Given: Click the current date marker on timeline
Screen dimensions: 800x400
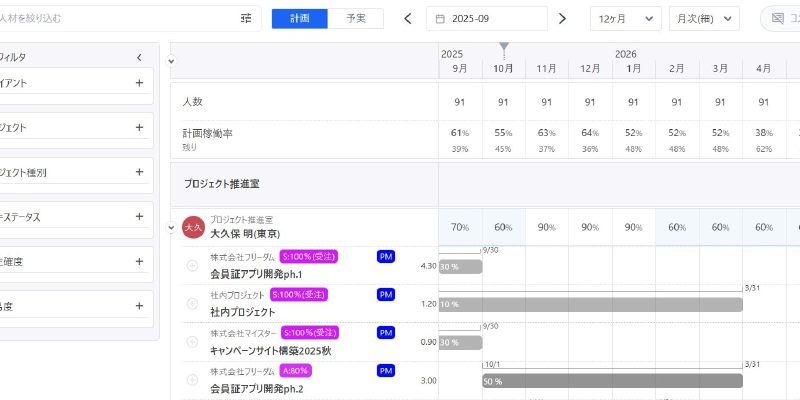Looking at the screenshot, I should click(504, 48).
